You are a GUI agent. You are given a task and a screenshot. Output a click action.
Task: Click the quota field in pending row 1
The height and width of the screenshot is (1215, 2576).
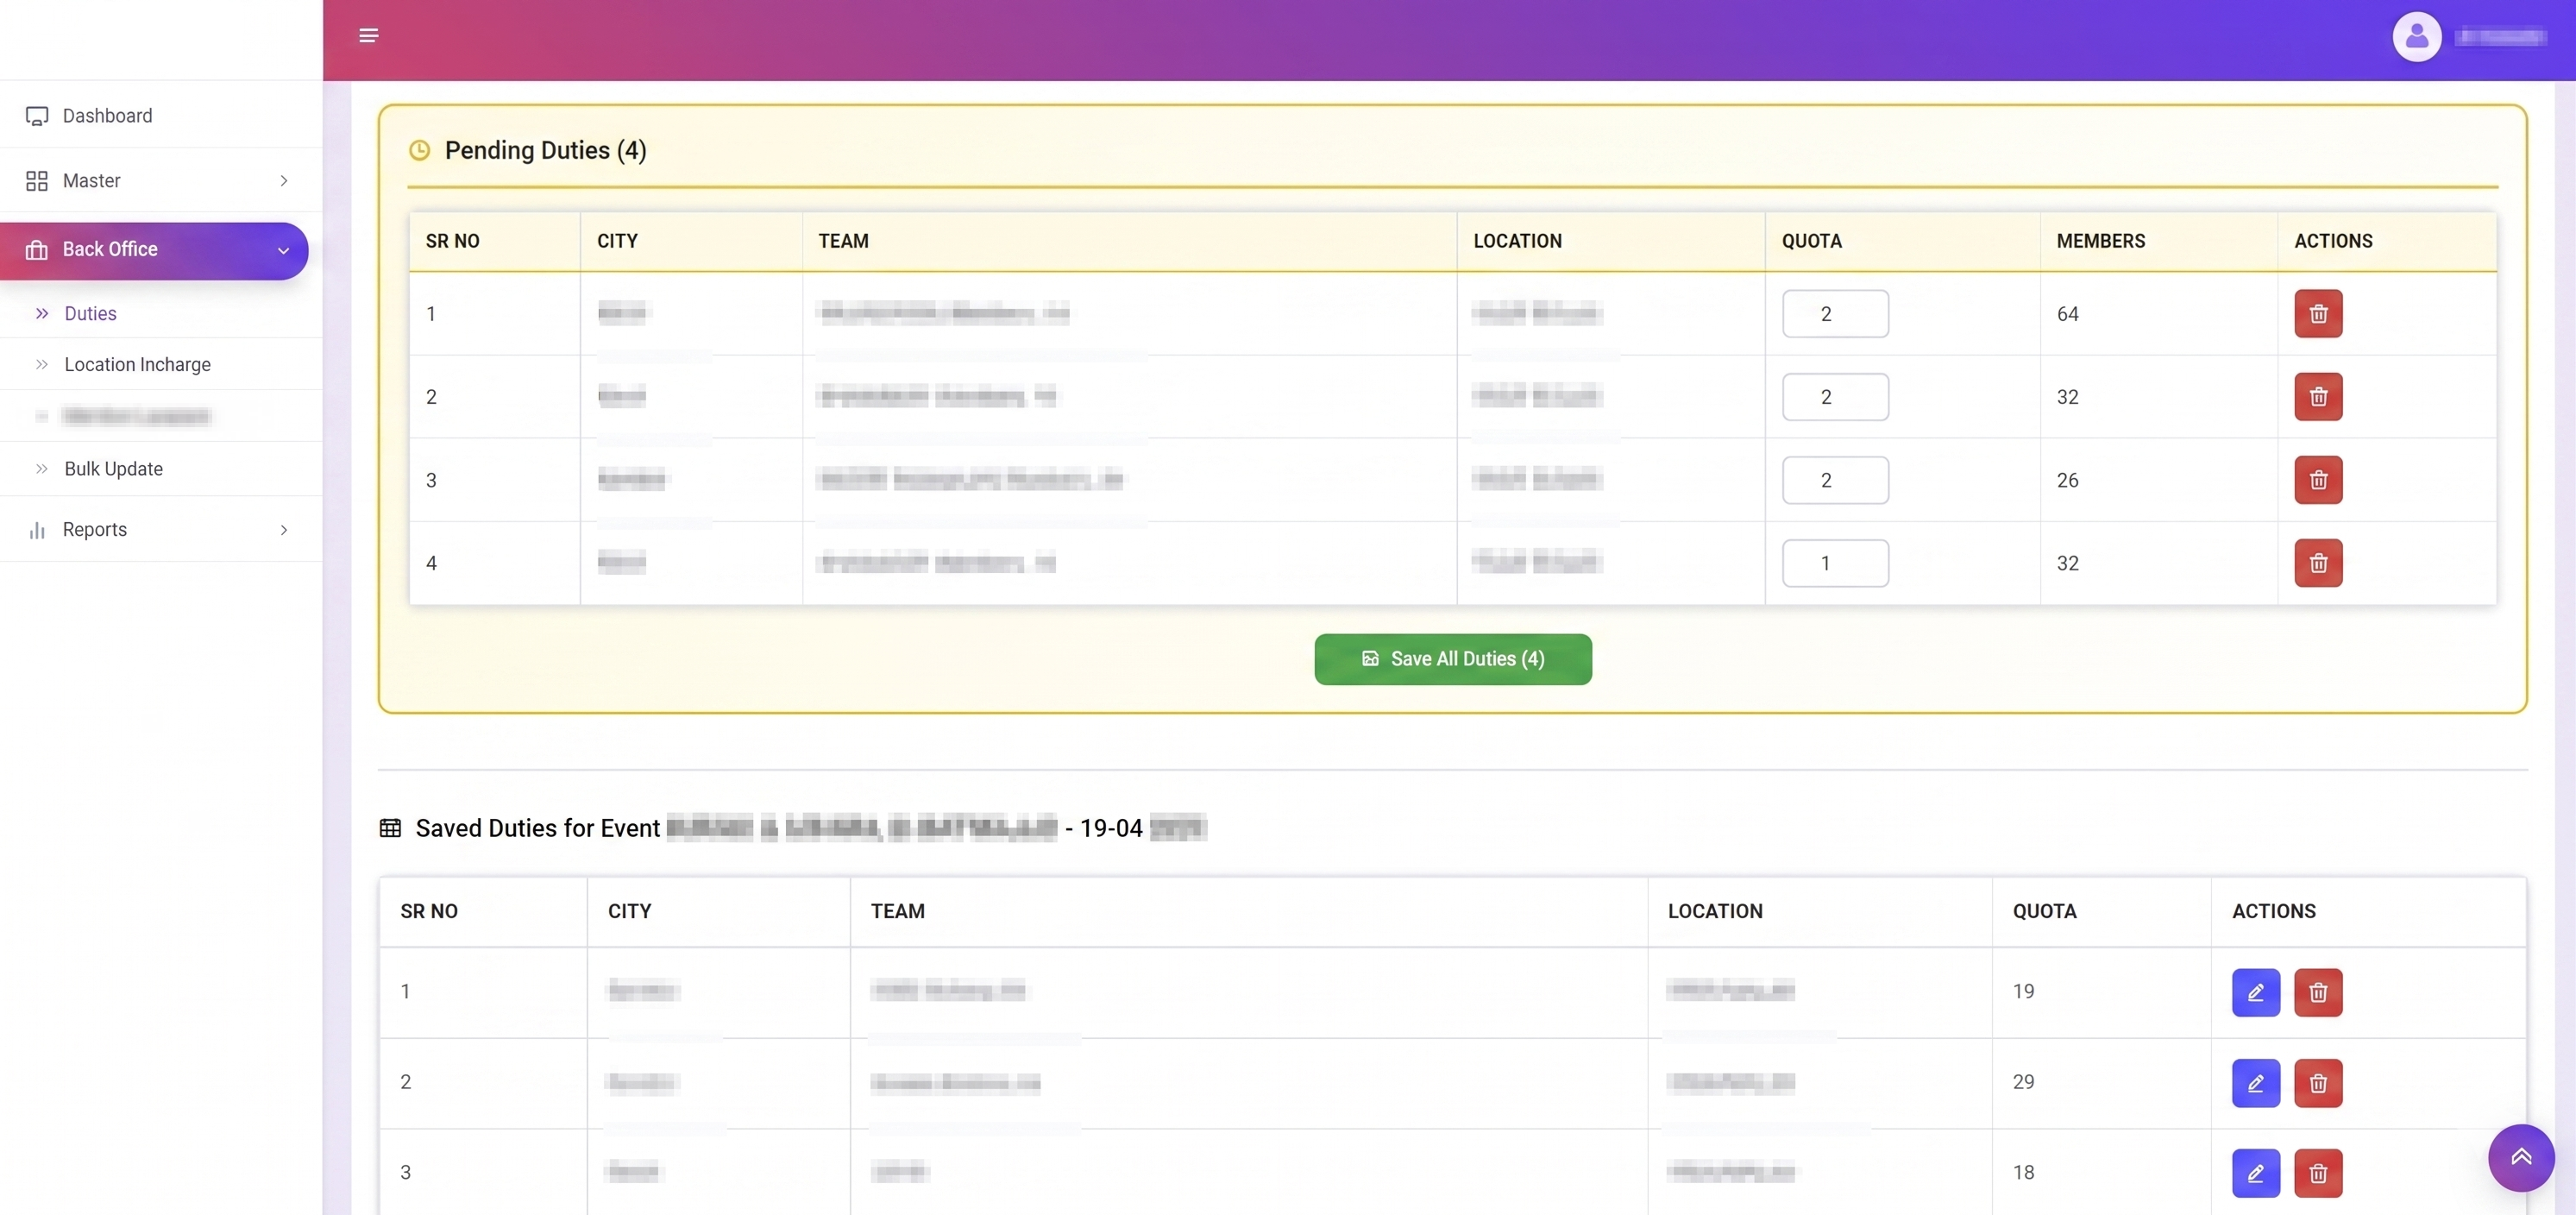(x=1835, y=314)
